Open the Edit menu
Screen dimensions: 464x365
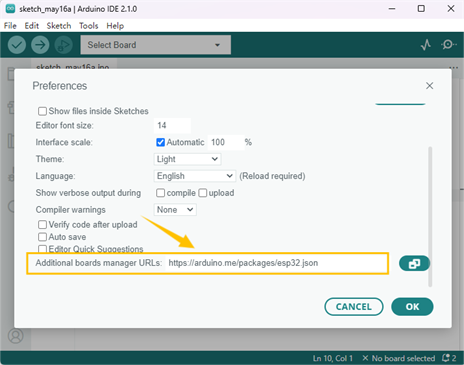(32, 26)
